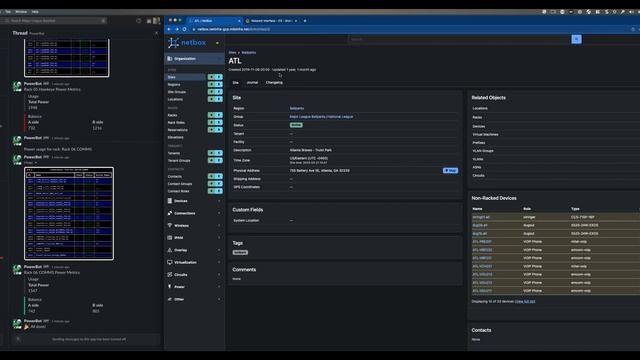This screenshot has height=360, width=640.
Task: Close the Slack Thread panel
Action: 156,33
